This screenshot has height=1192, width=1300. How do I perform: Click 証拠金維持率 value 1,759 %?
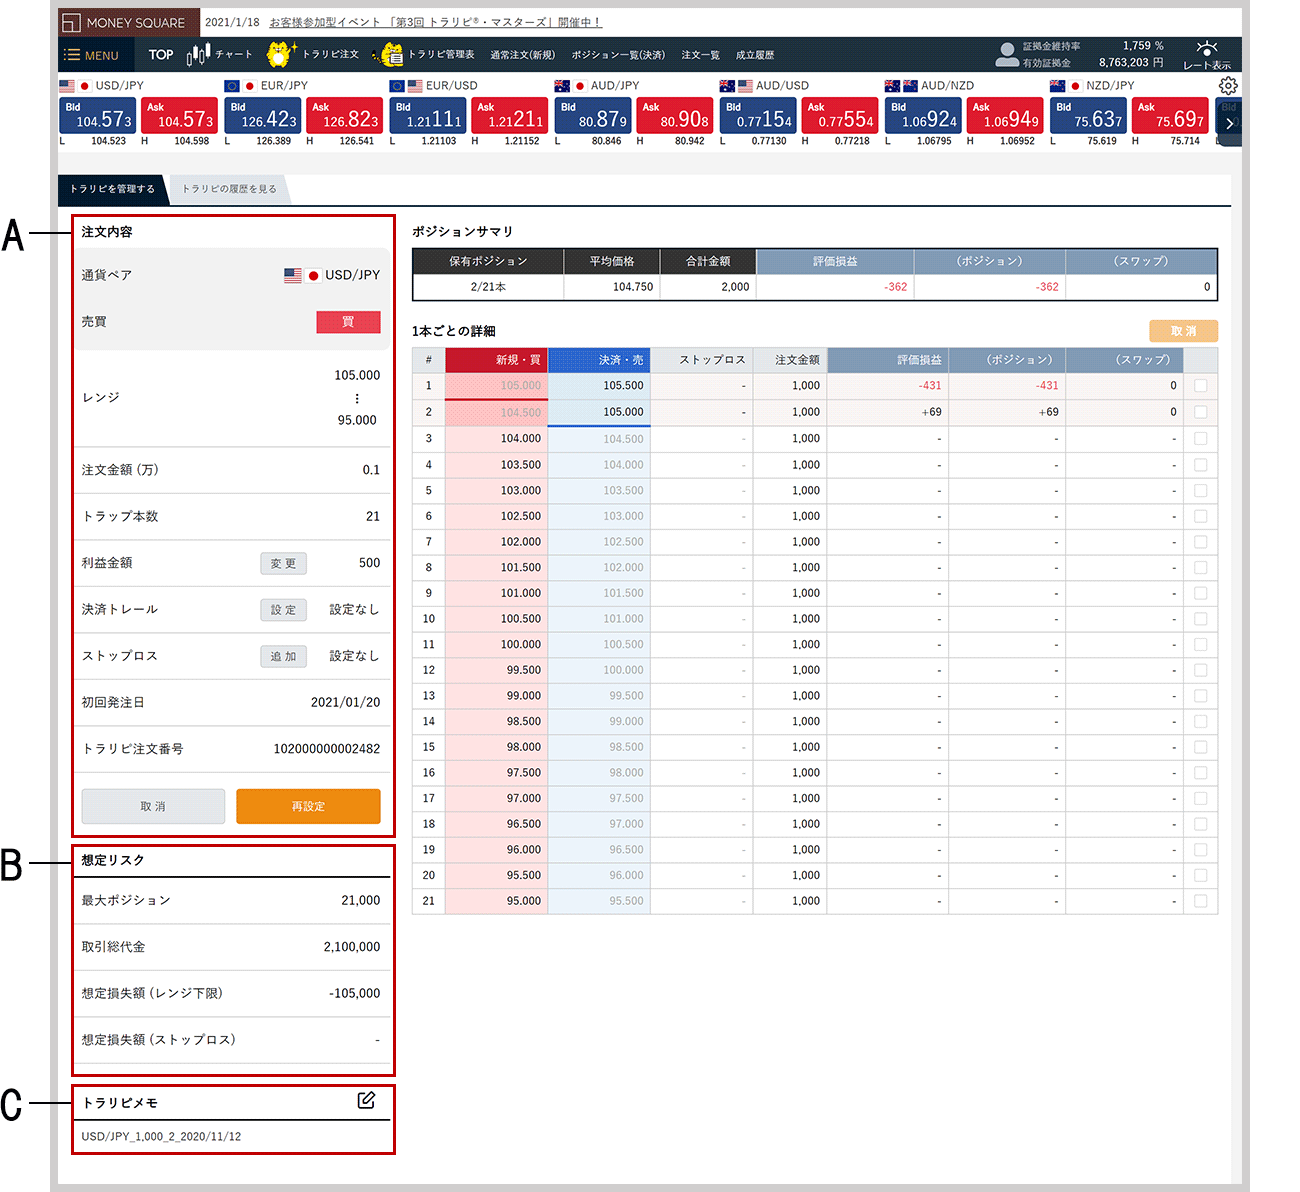tap(1143, 46)
